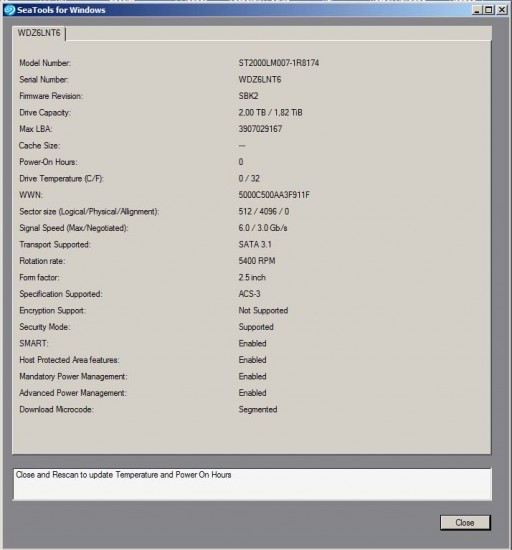Click the Model Number label
The image size is (512, 550).
tap(45, 63)
